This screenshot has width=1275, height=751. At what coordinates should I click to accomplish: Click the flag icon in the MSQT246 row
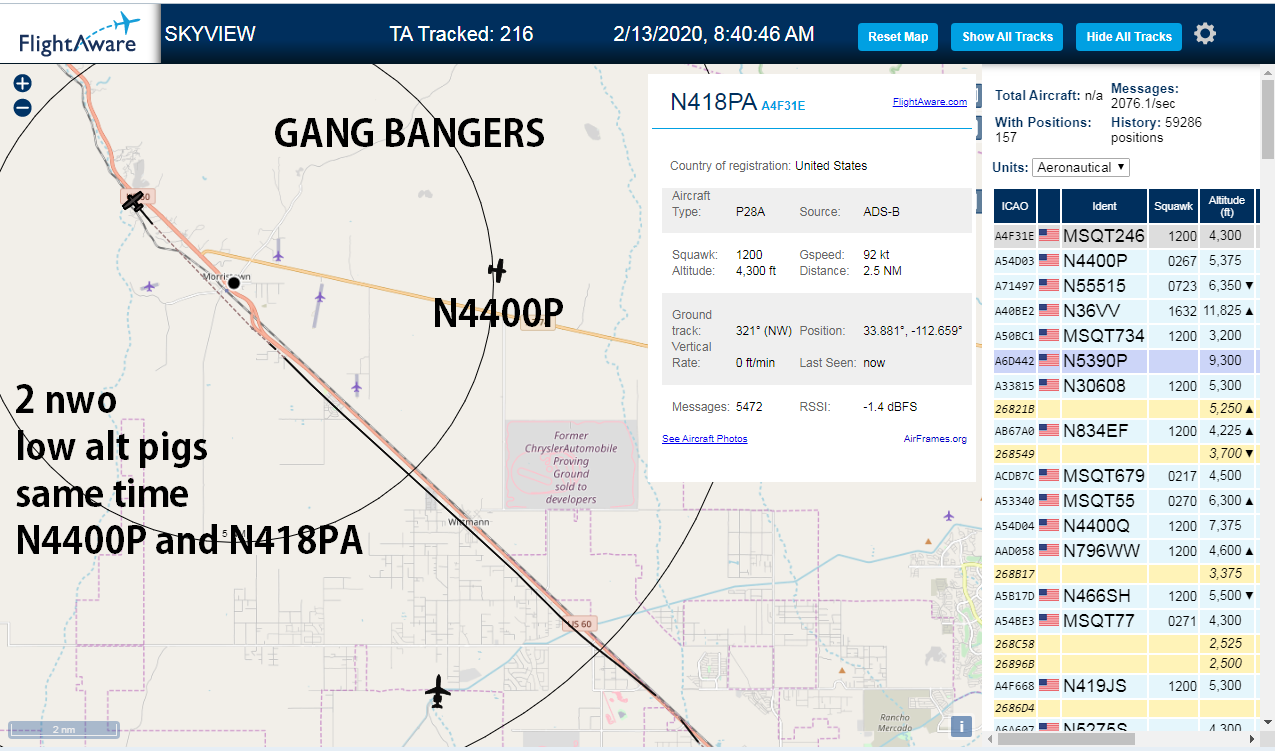point(1049,236)
